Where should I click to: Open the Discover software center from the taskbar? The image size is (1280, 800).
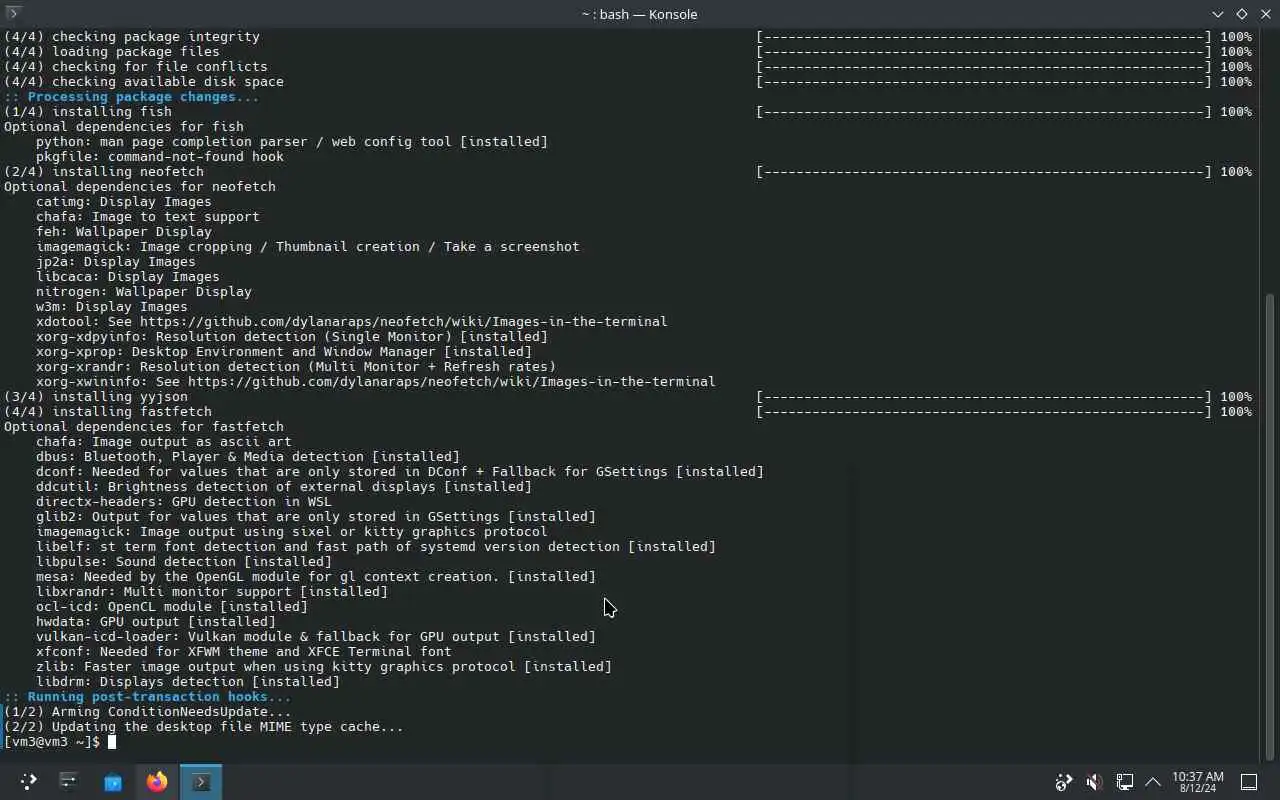pos(113,781)
